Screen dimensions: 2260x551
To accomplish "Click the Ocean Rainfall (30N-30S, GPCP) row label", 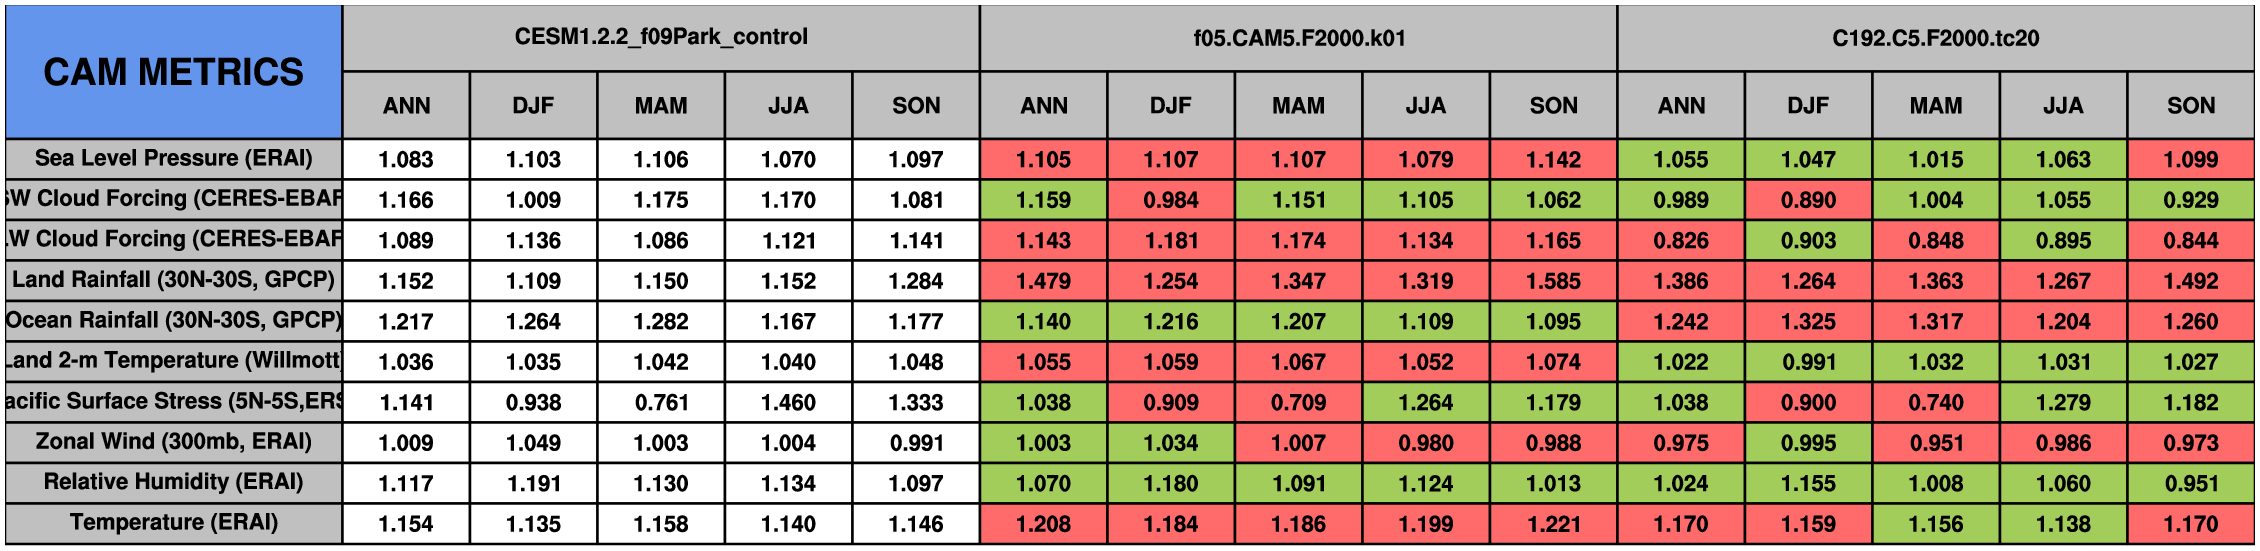I will tap(173, 320).
